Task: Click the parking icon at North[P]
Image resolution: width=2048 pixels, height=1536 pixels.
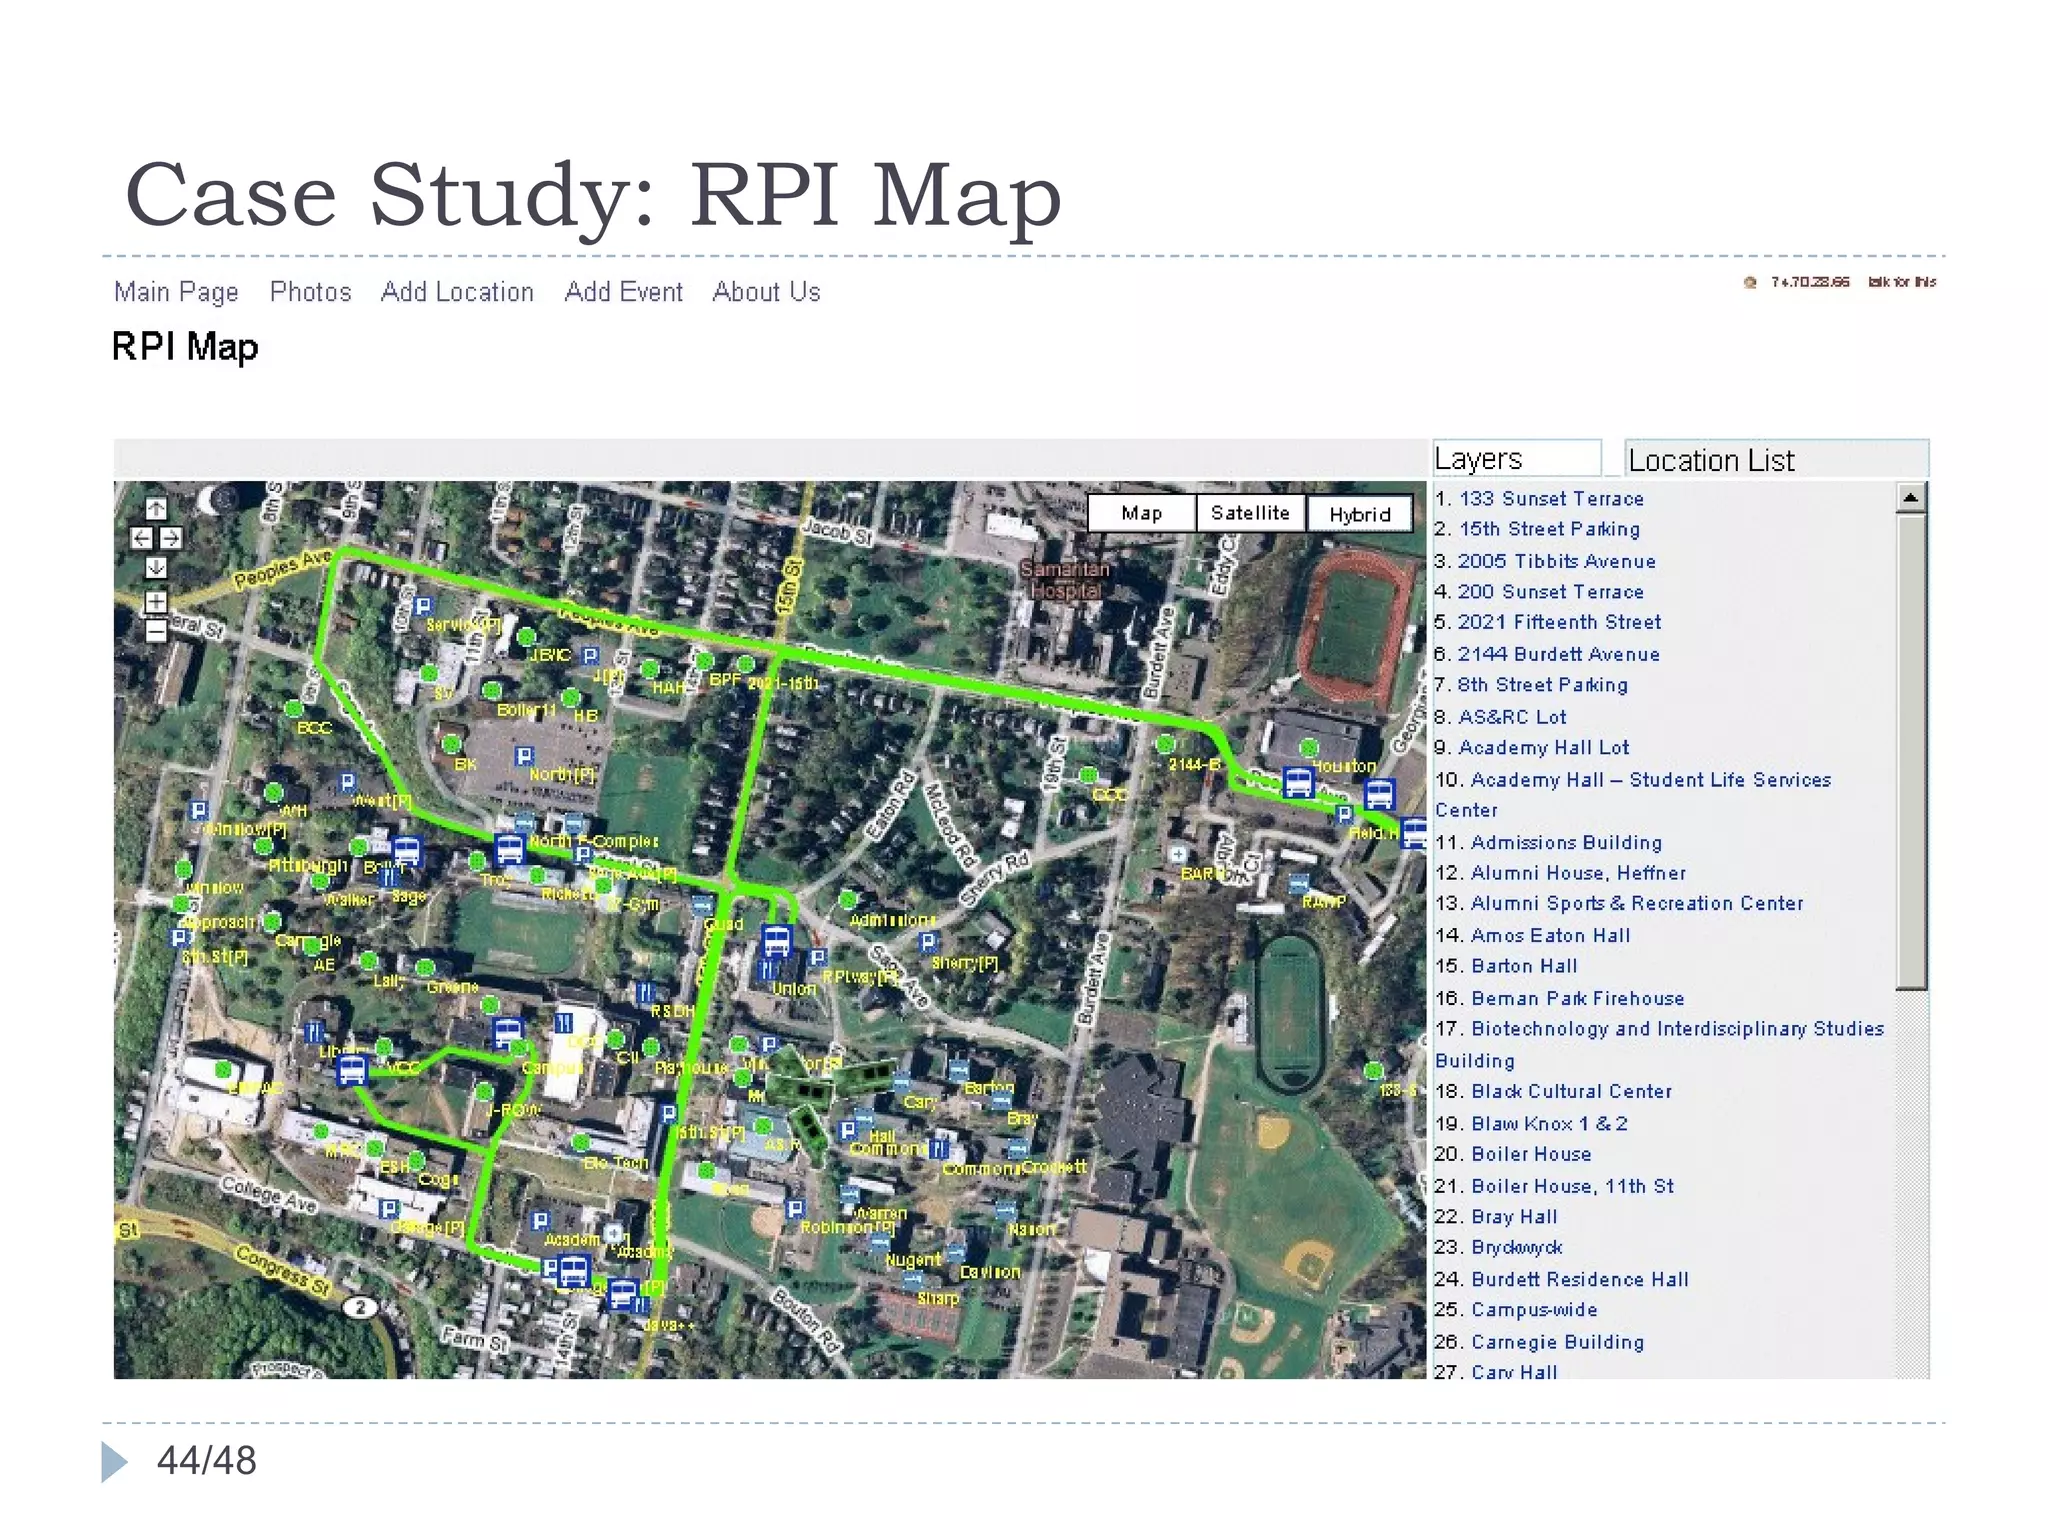Action: point(524,756)
